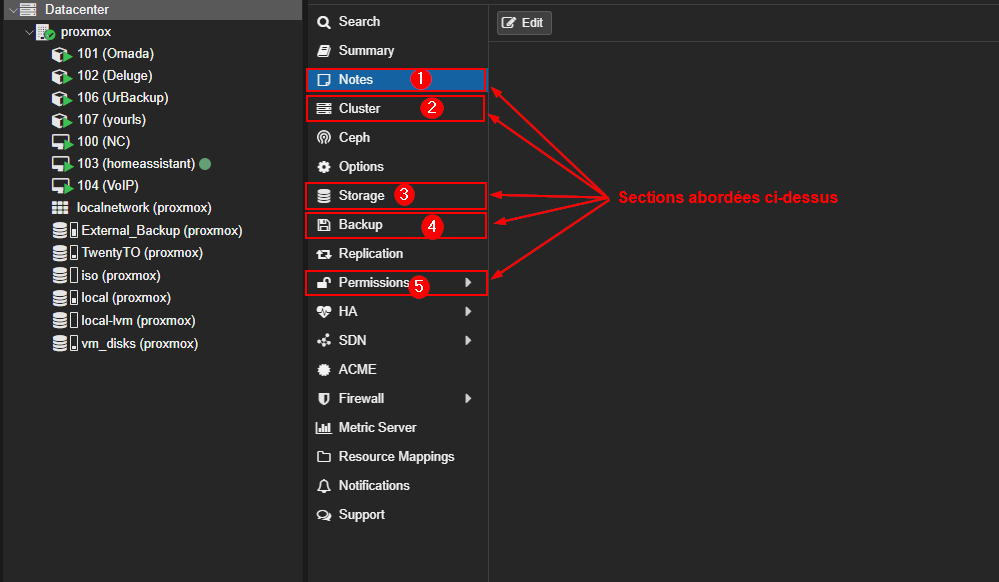Click the Notifications bell icon

(x=323, y=486)
